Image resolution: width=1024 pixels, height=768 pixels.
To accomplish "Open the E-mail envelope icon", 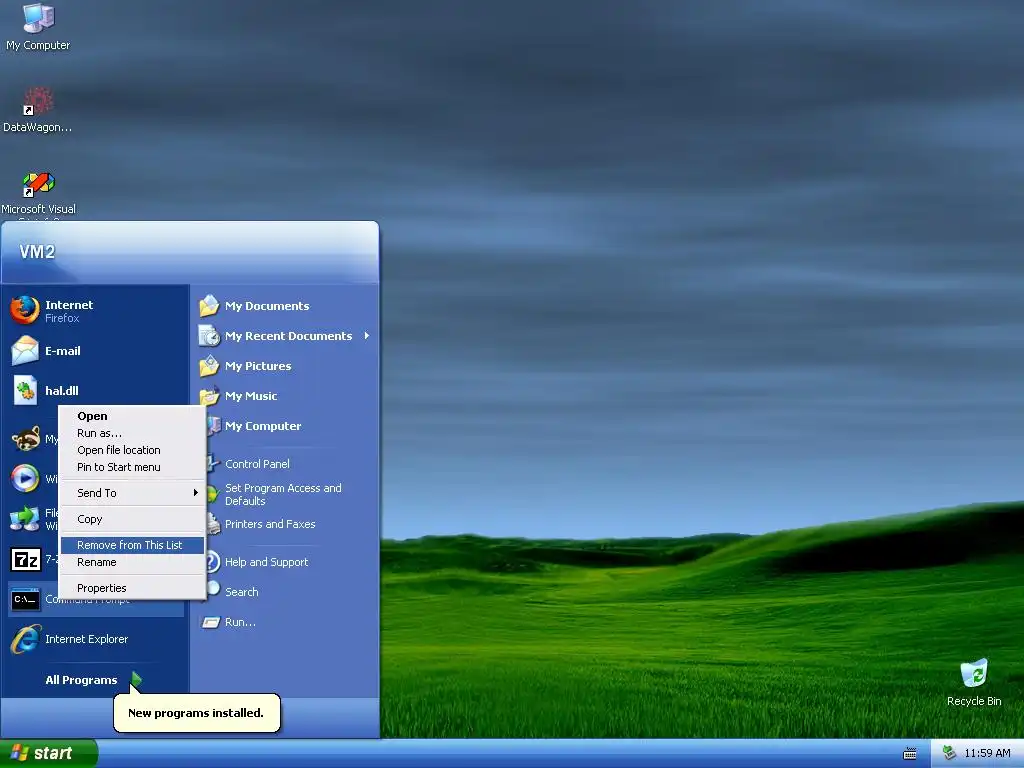I will [x=25, y=351].
